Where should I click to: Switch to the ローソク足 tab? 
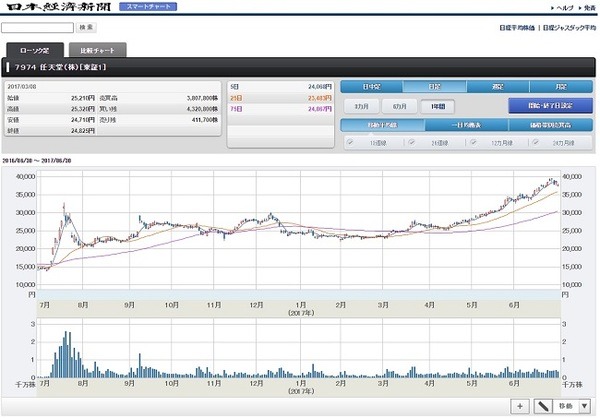tap(35, 50)
